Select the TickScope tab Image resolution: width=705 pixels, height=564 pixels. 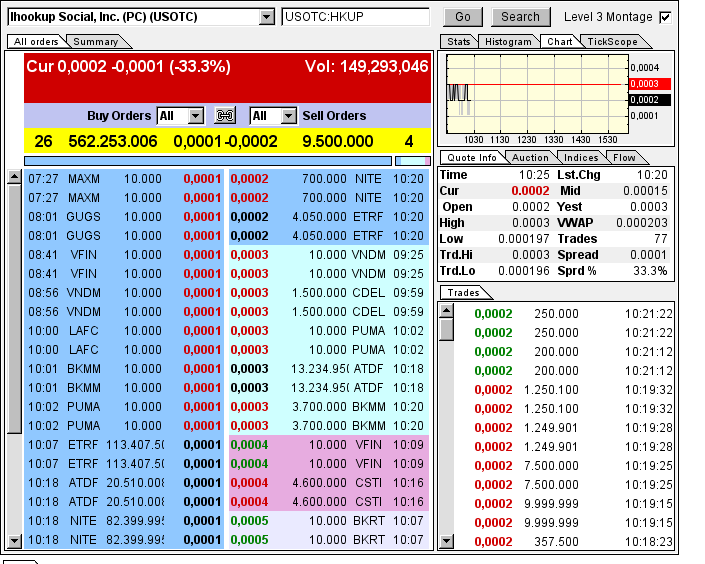point(611,42)
